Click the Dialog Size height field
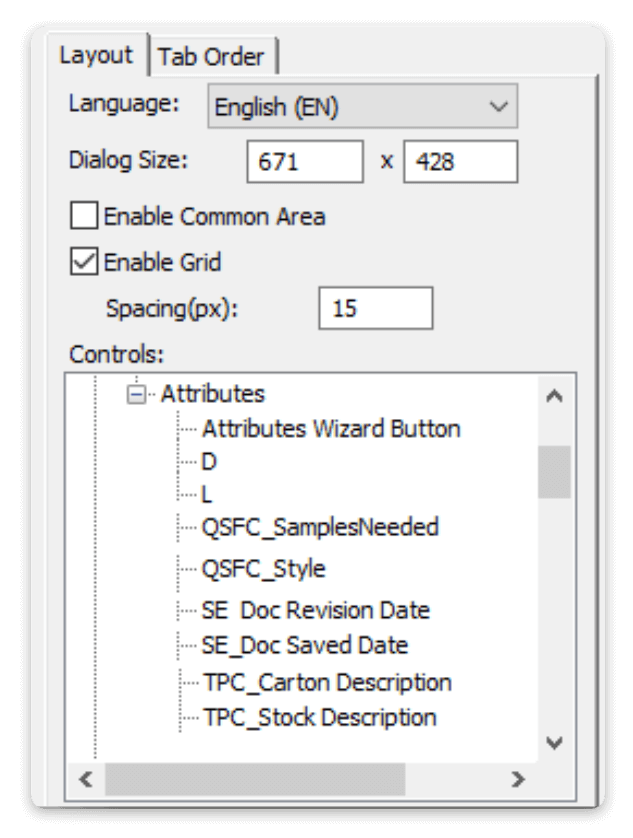The image size is (633, 838). pyautogui.click(x=460, y=162)
